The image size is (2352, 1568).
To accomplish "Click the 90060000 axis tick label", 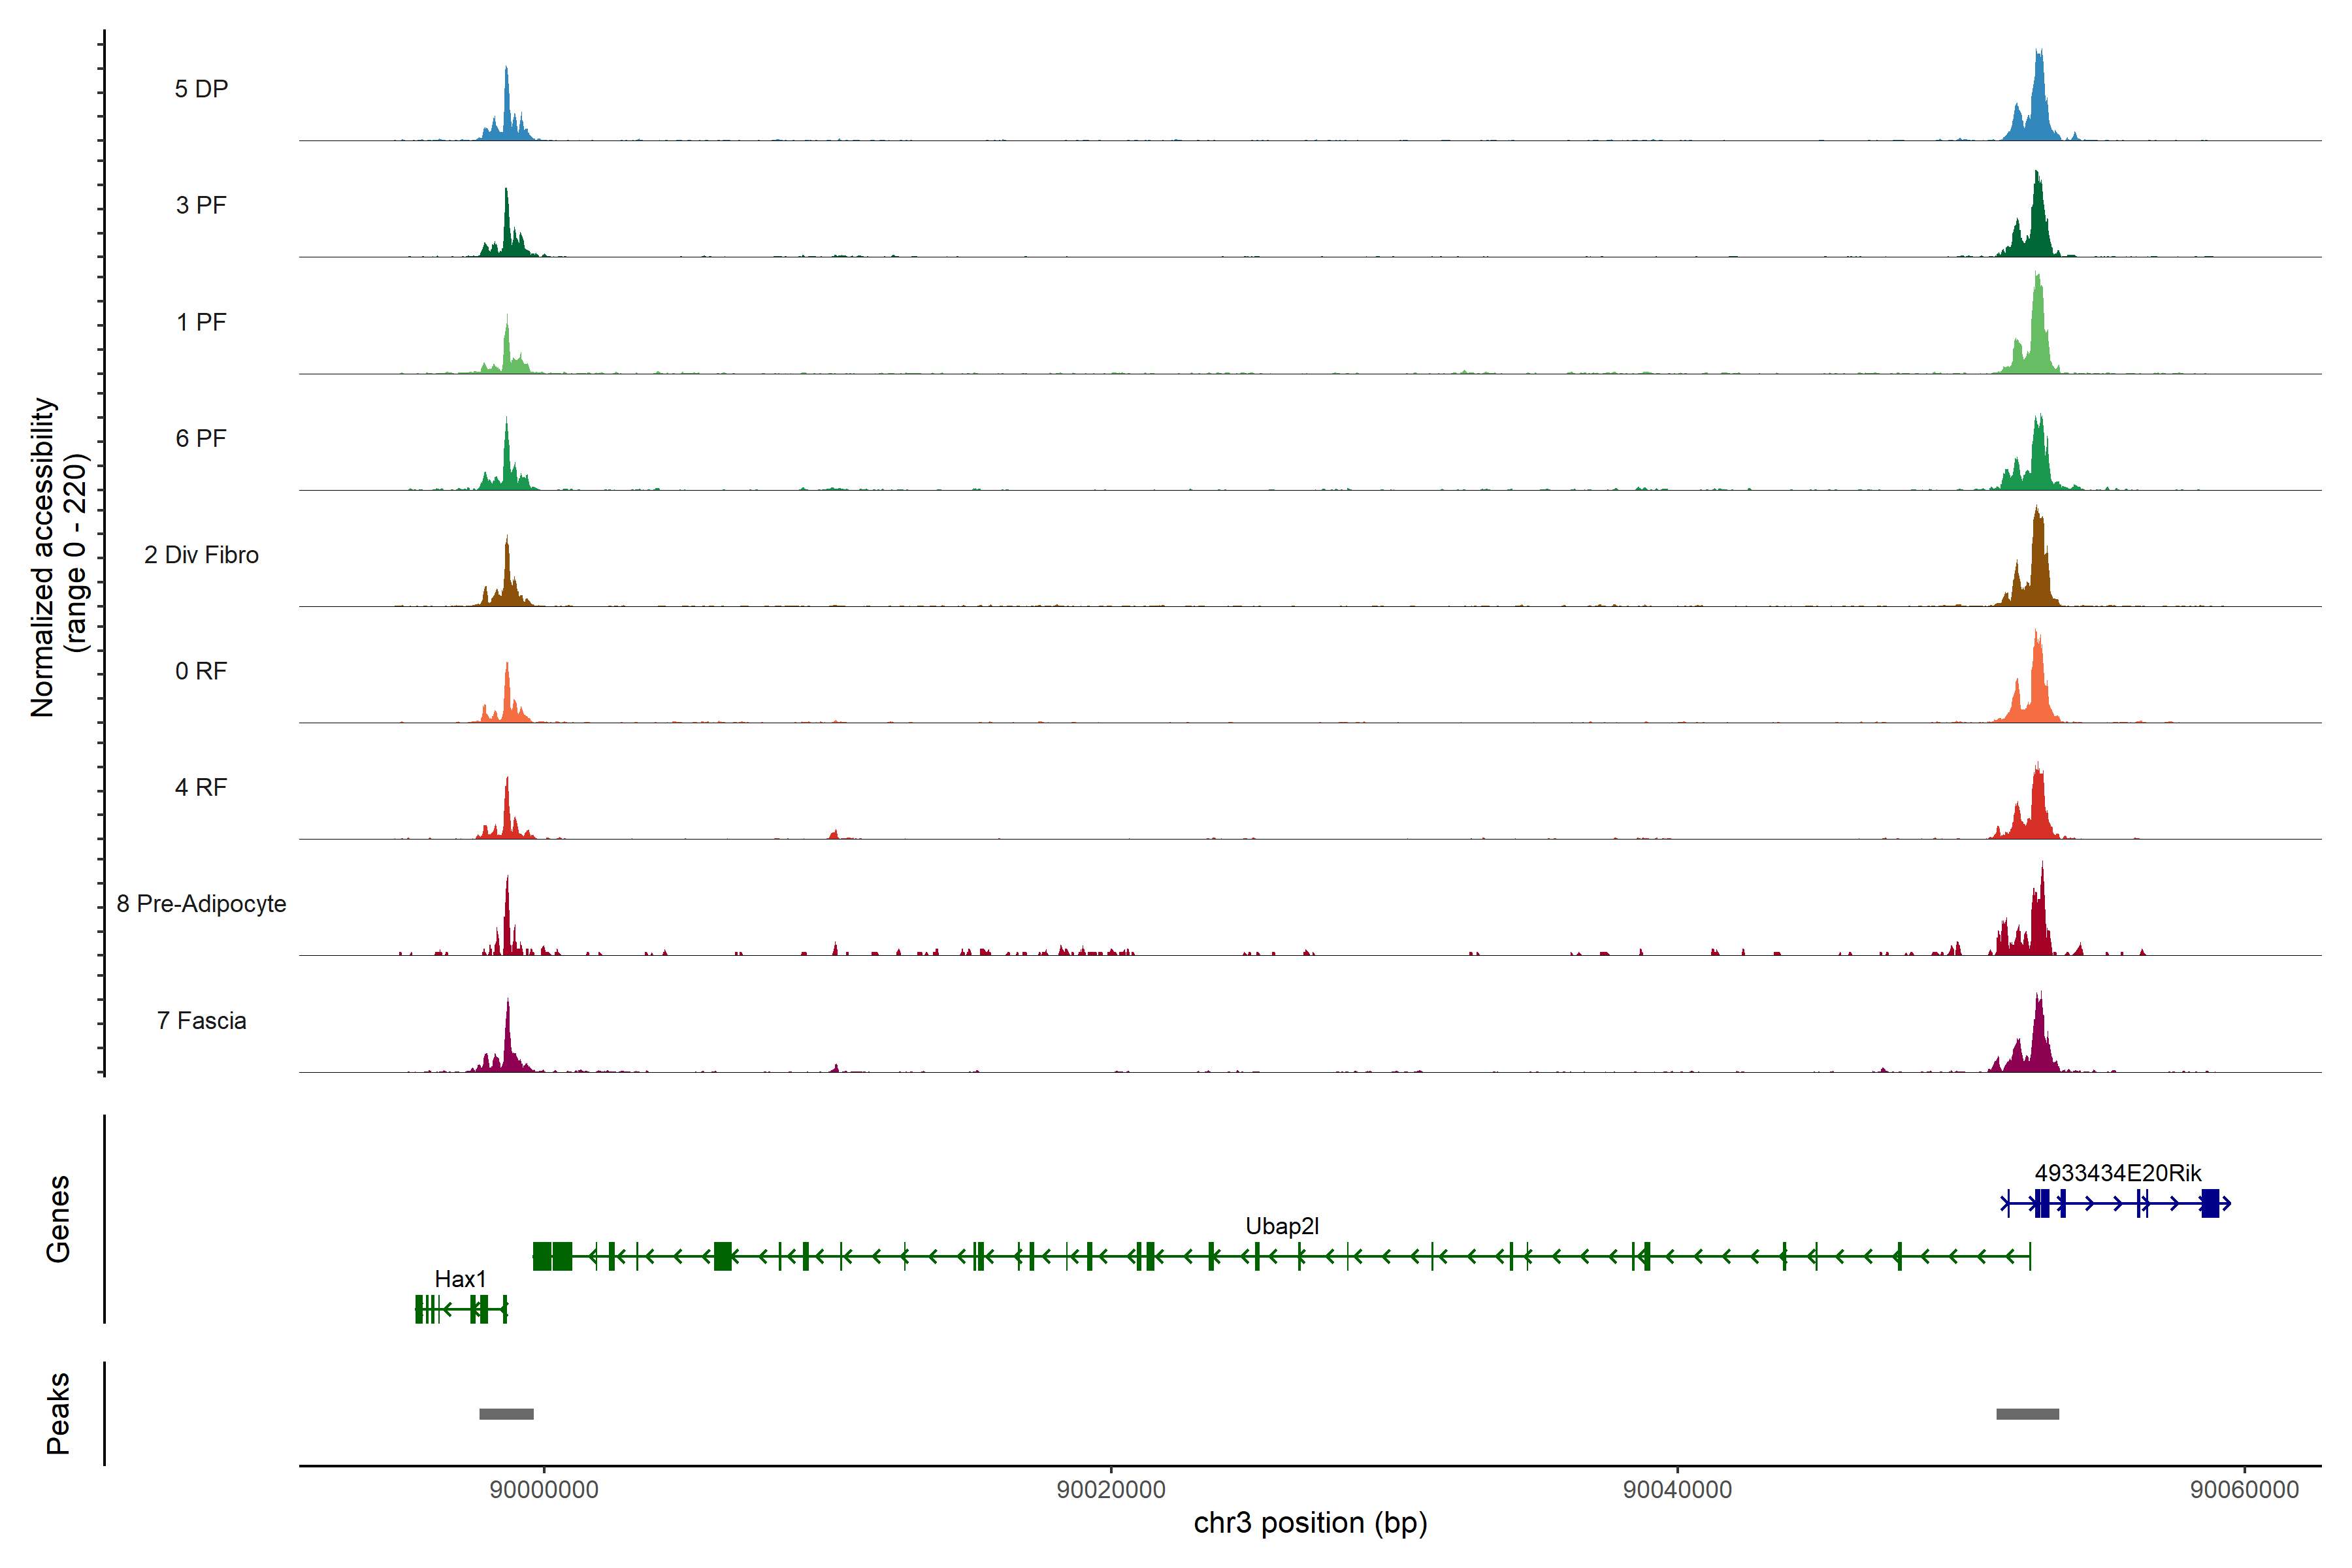I will coord(2244,1490).
